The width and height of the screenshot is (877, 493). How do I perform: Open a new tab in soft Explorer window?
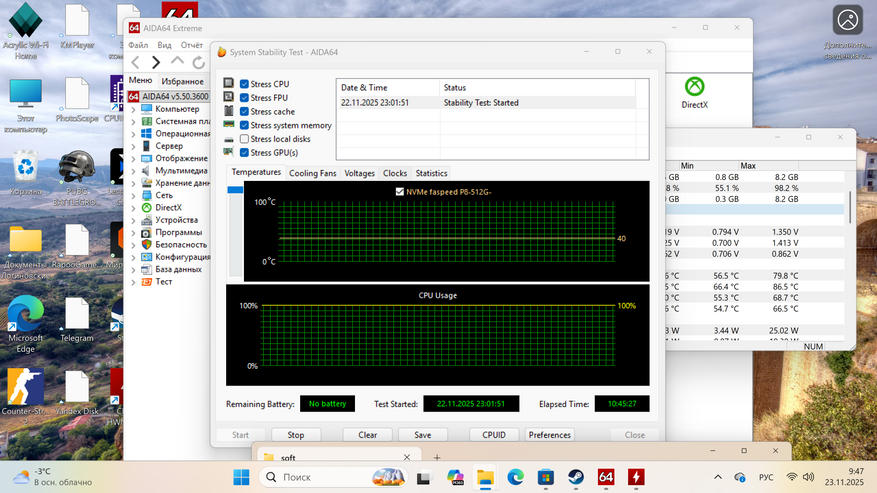click(x=437, y=457)
